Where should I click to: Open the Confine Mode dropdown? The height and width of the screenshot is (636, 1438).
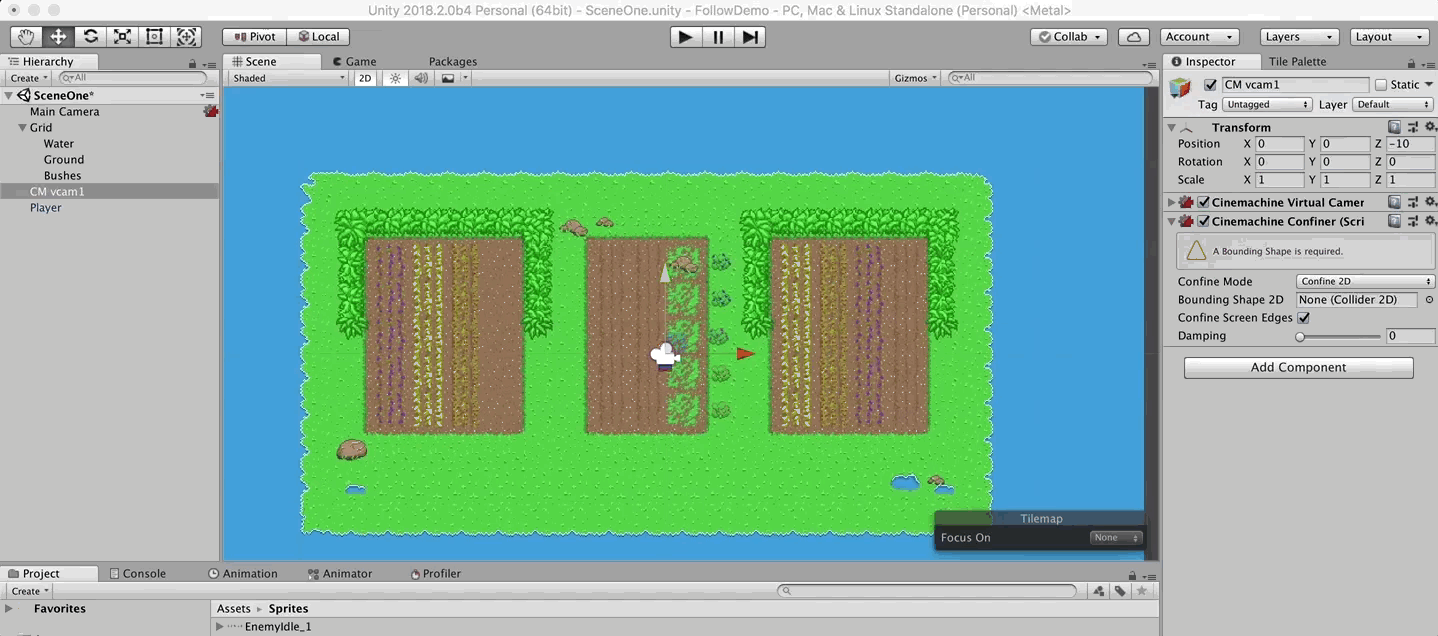pos(1365,282)
